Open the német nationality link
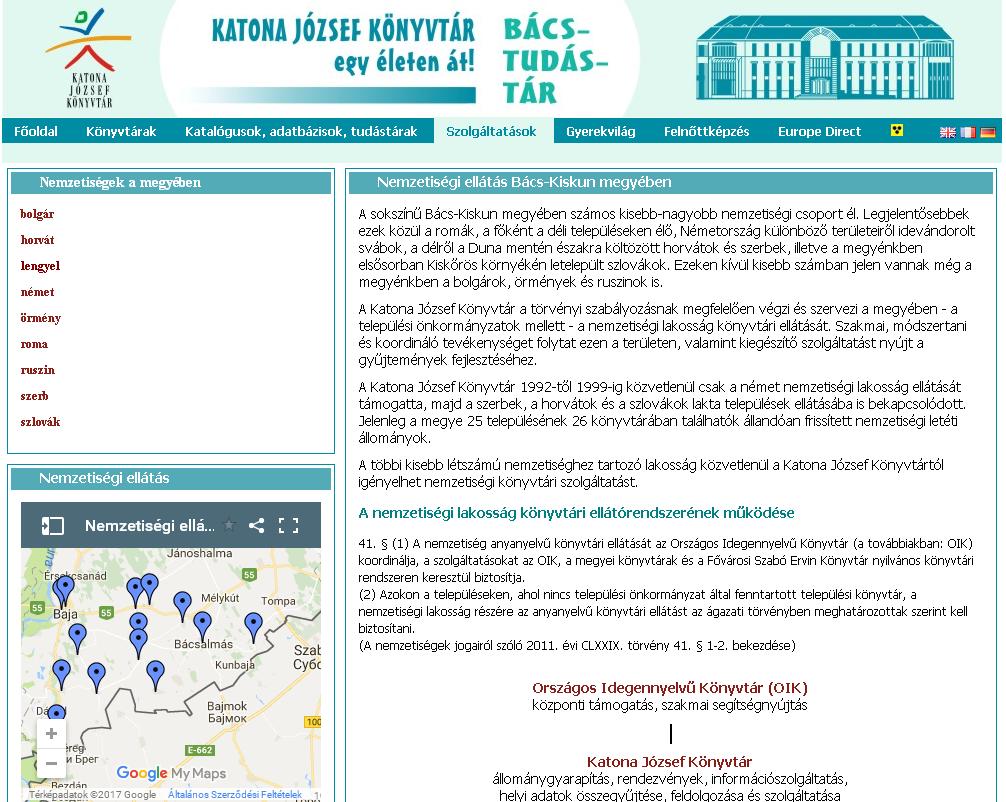Viewport: 1006px width, 802px height. 37,292
